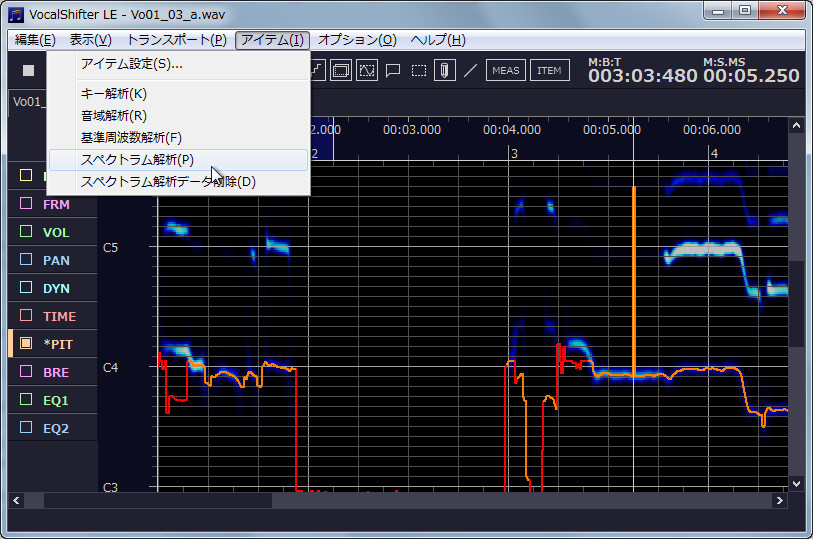
Task: Select the waveform display toolbar icon
Action: click(x=367, y=70)
